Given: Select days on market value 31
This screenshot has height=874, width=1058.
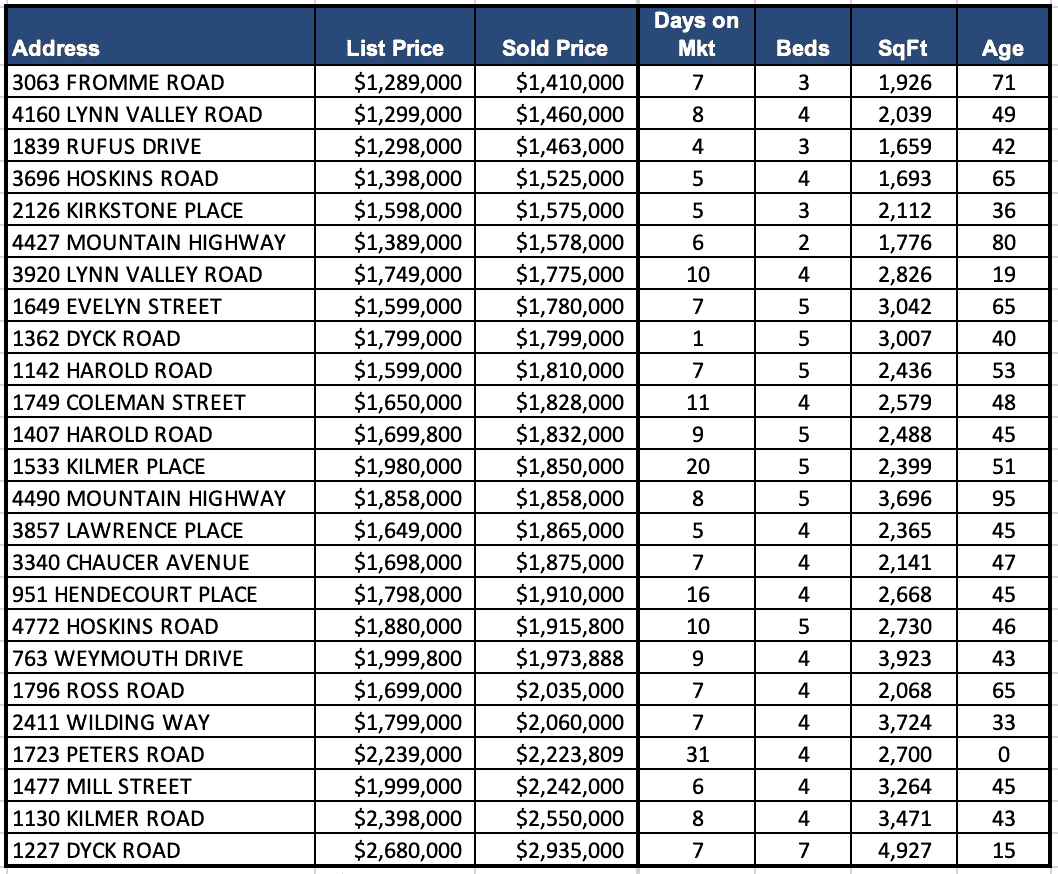Looking at the screenshot, I should point(697,754).
